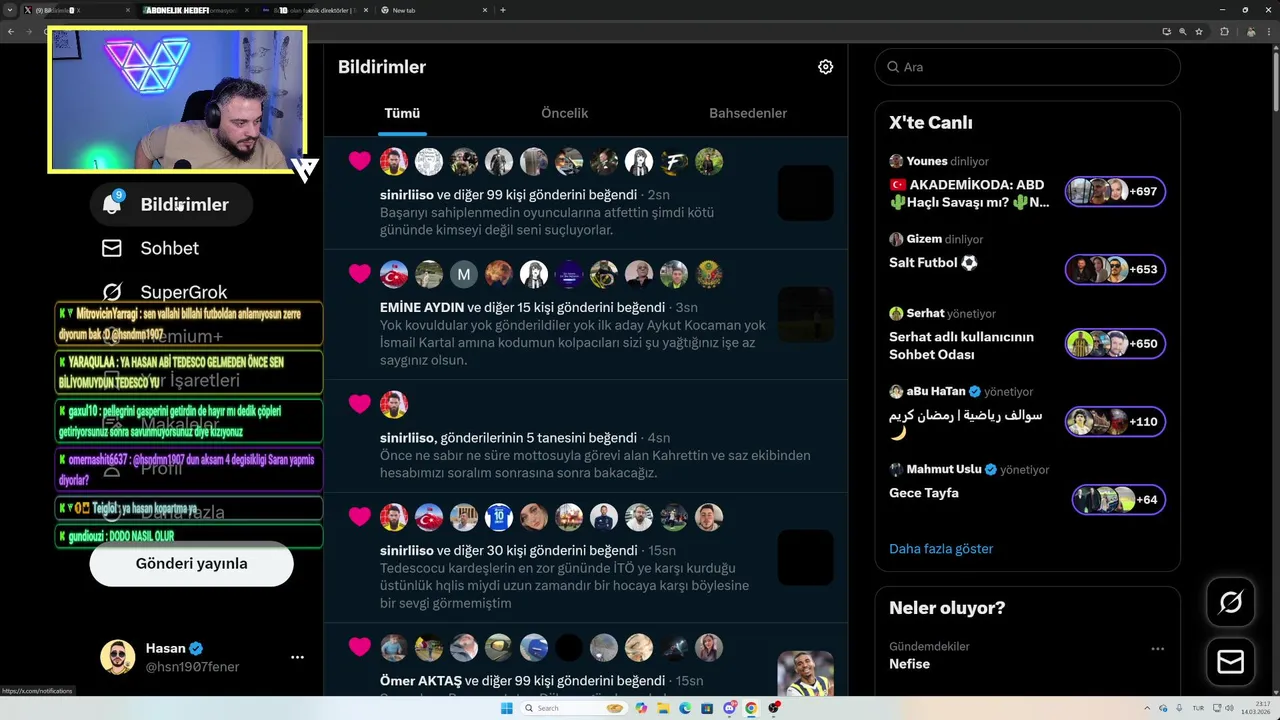This screenshot has height=720, width=1280.
Task: Click Gönderi yayınla button
Action: pos(191,563)
